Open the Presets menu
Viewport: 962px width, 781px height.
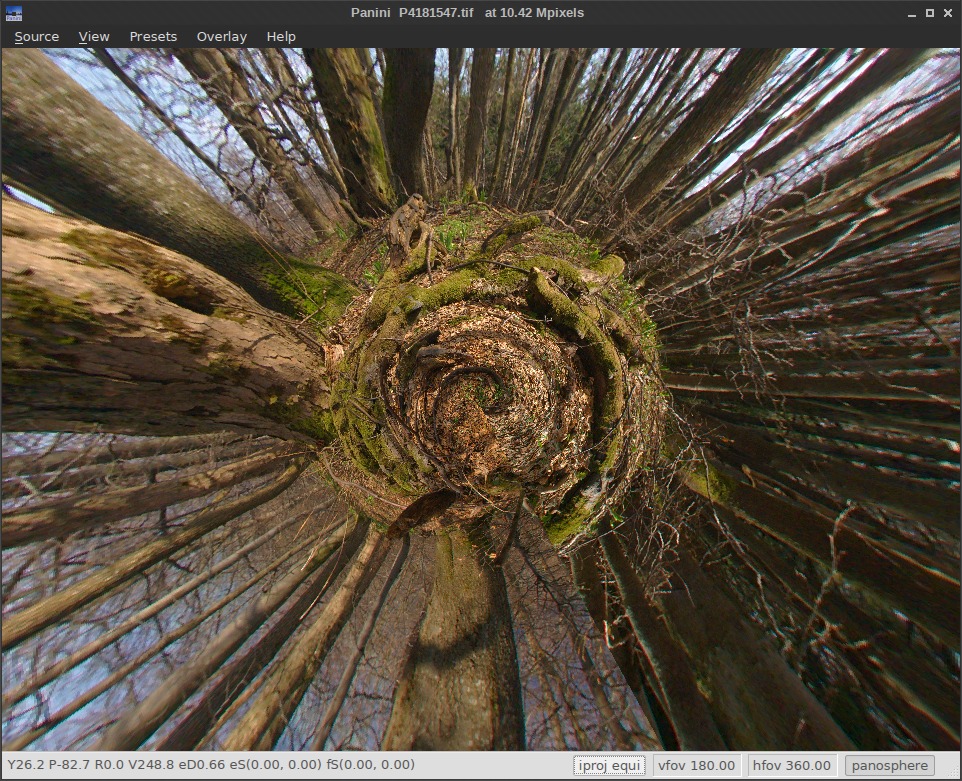[153, 37]
